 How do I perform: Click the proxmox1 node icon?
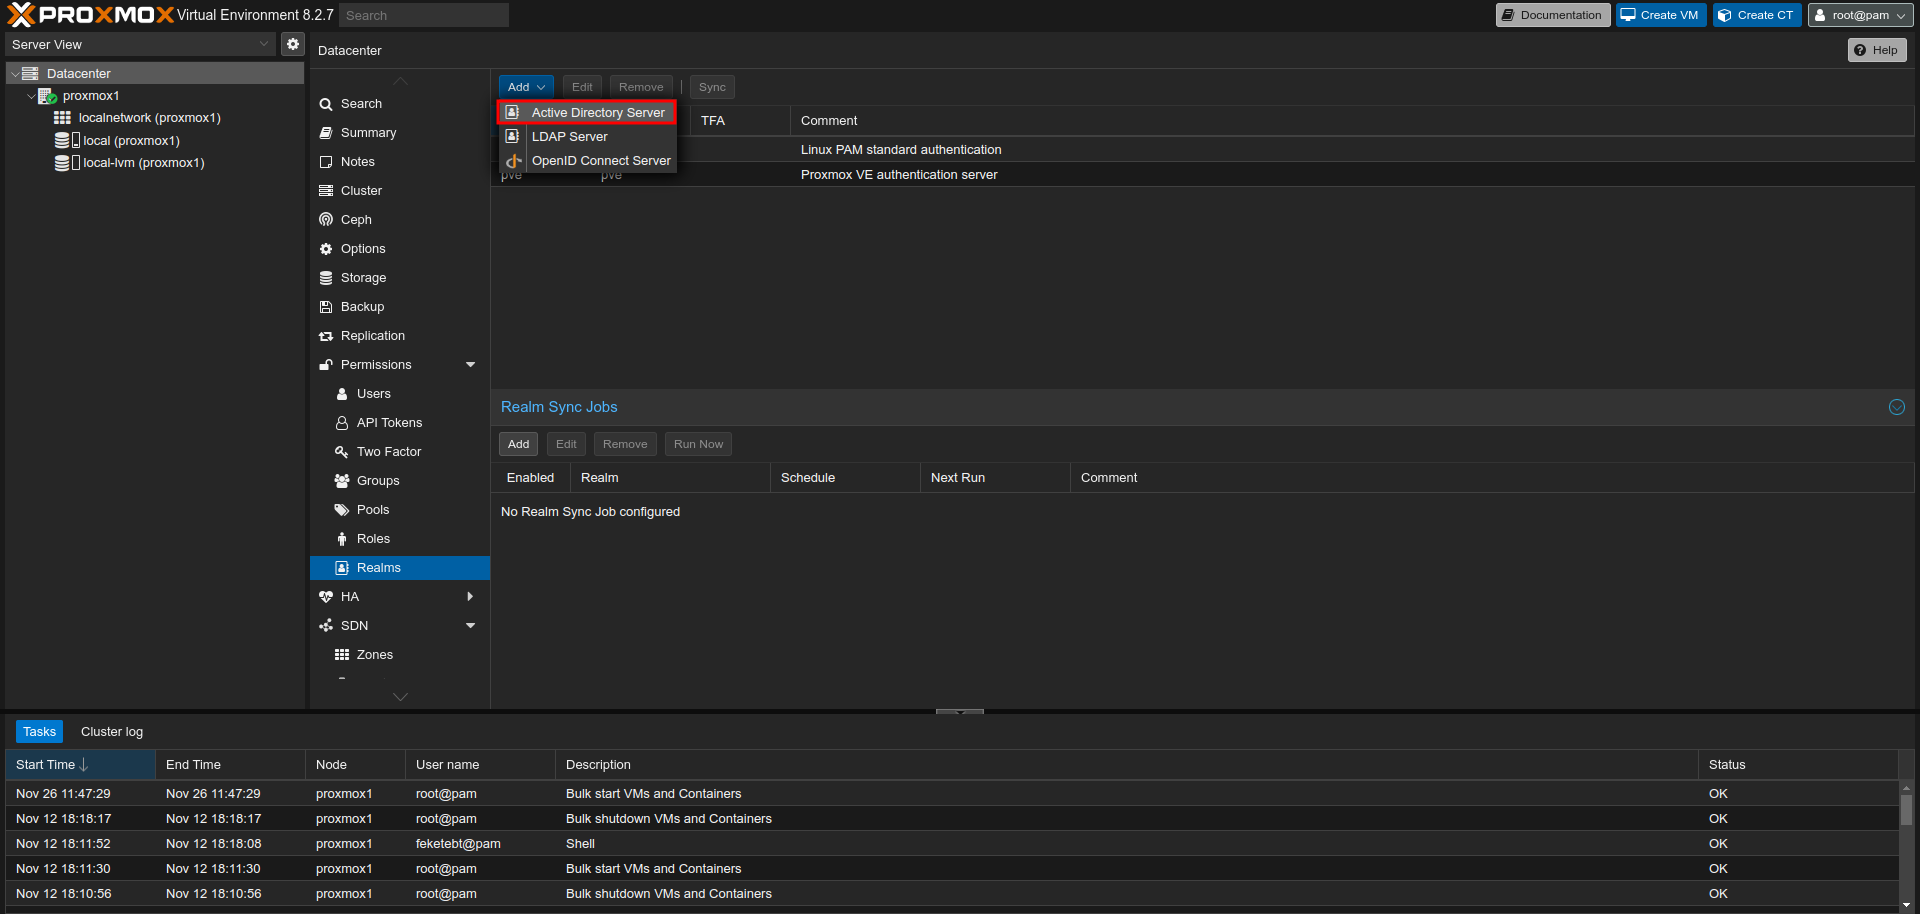coord(47,96)
